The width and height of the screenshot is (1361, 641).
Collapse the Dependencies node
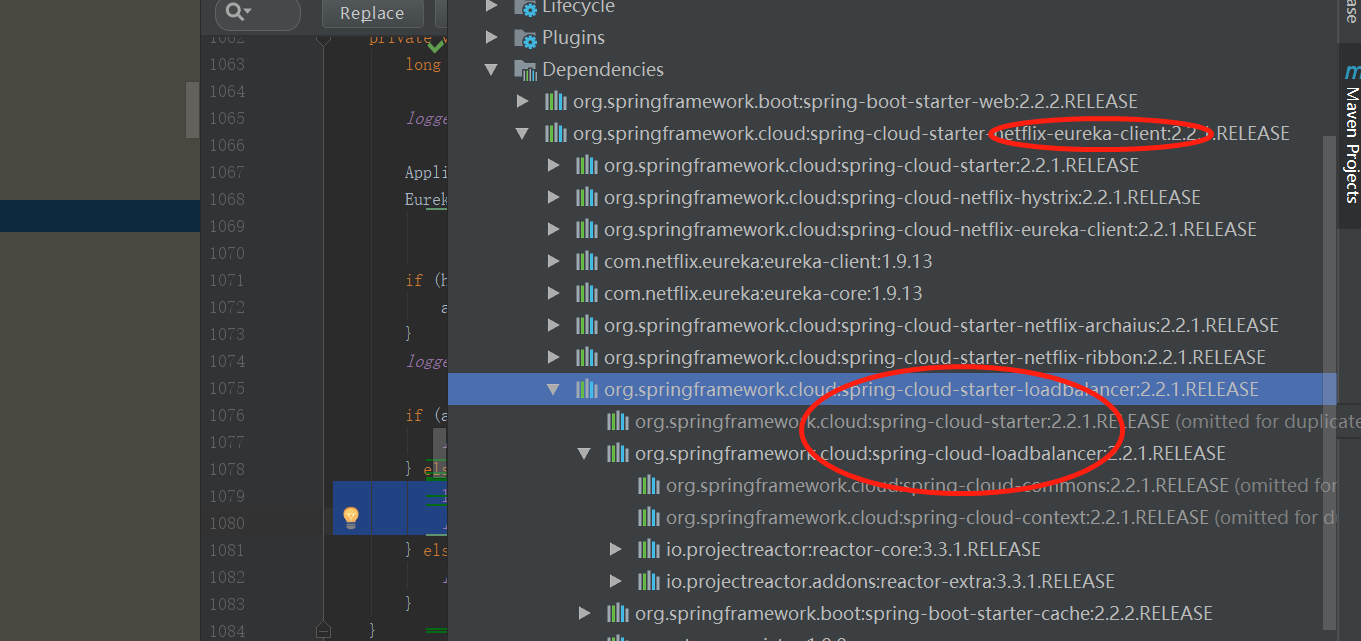(491, 69)
